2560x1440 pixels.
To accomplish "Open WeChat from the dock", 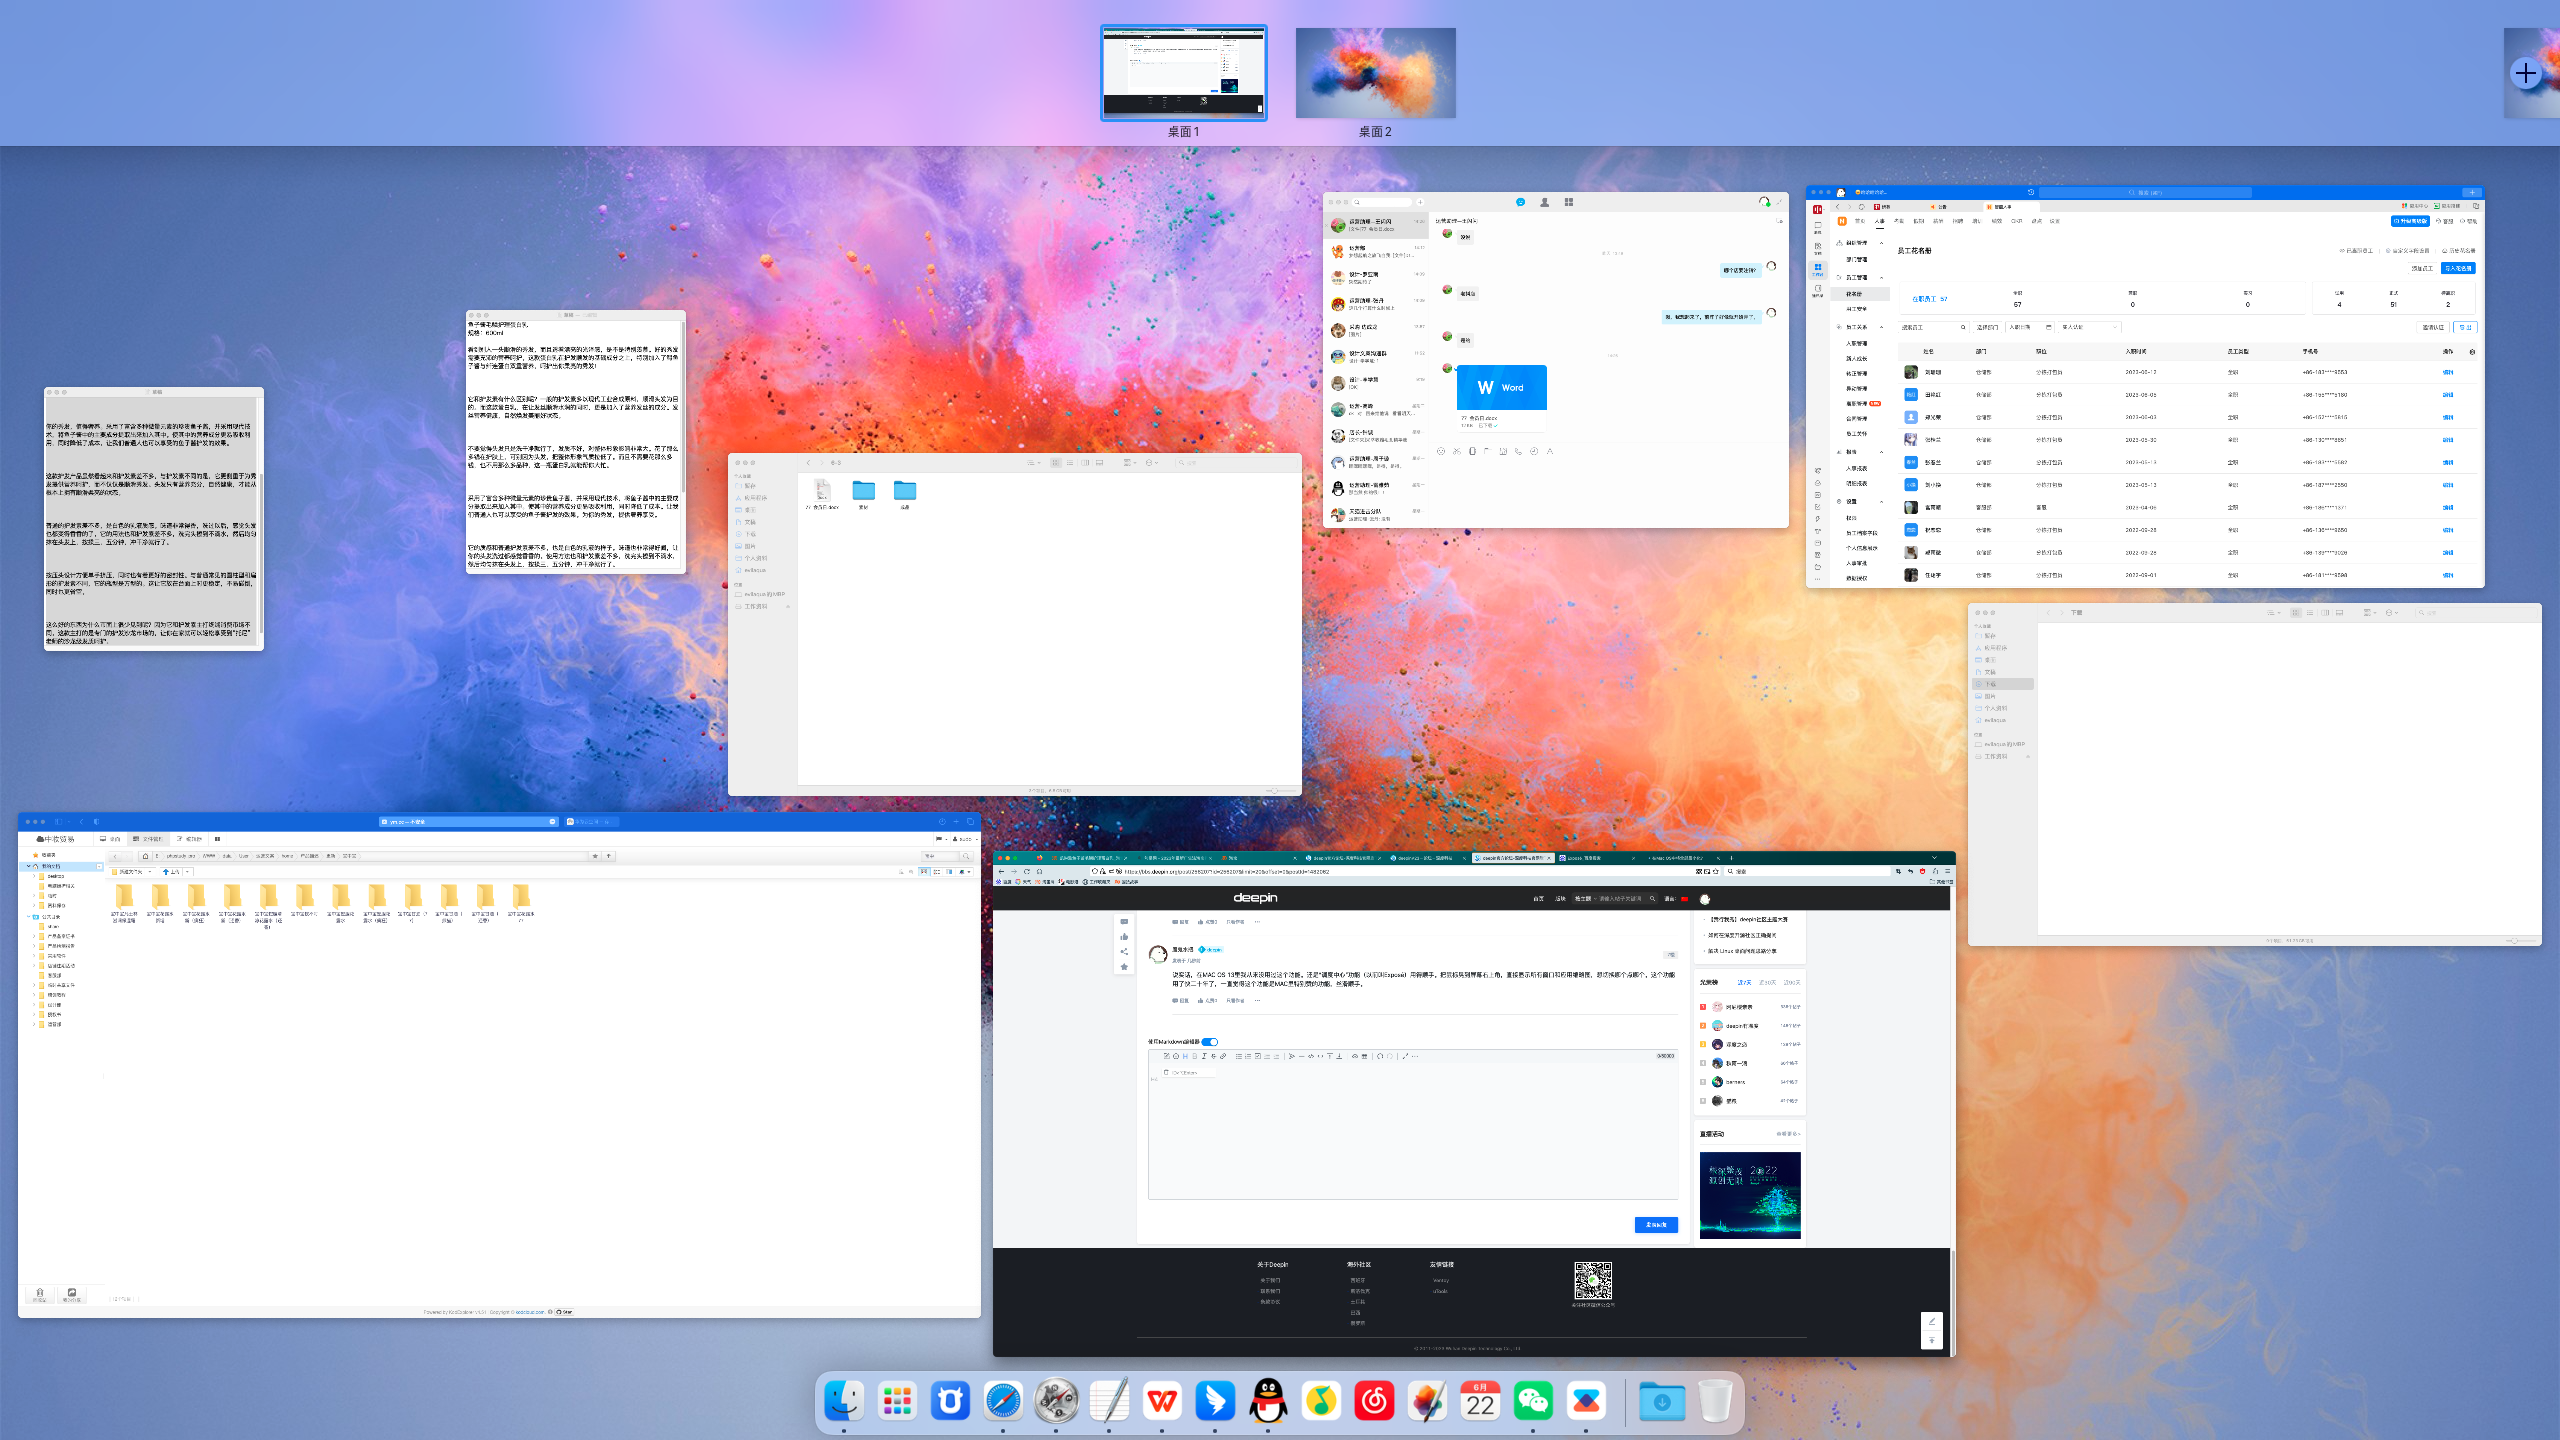I will pos(1533,1401).
